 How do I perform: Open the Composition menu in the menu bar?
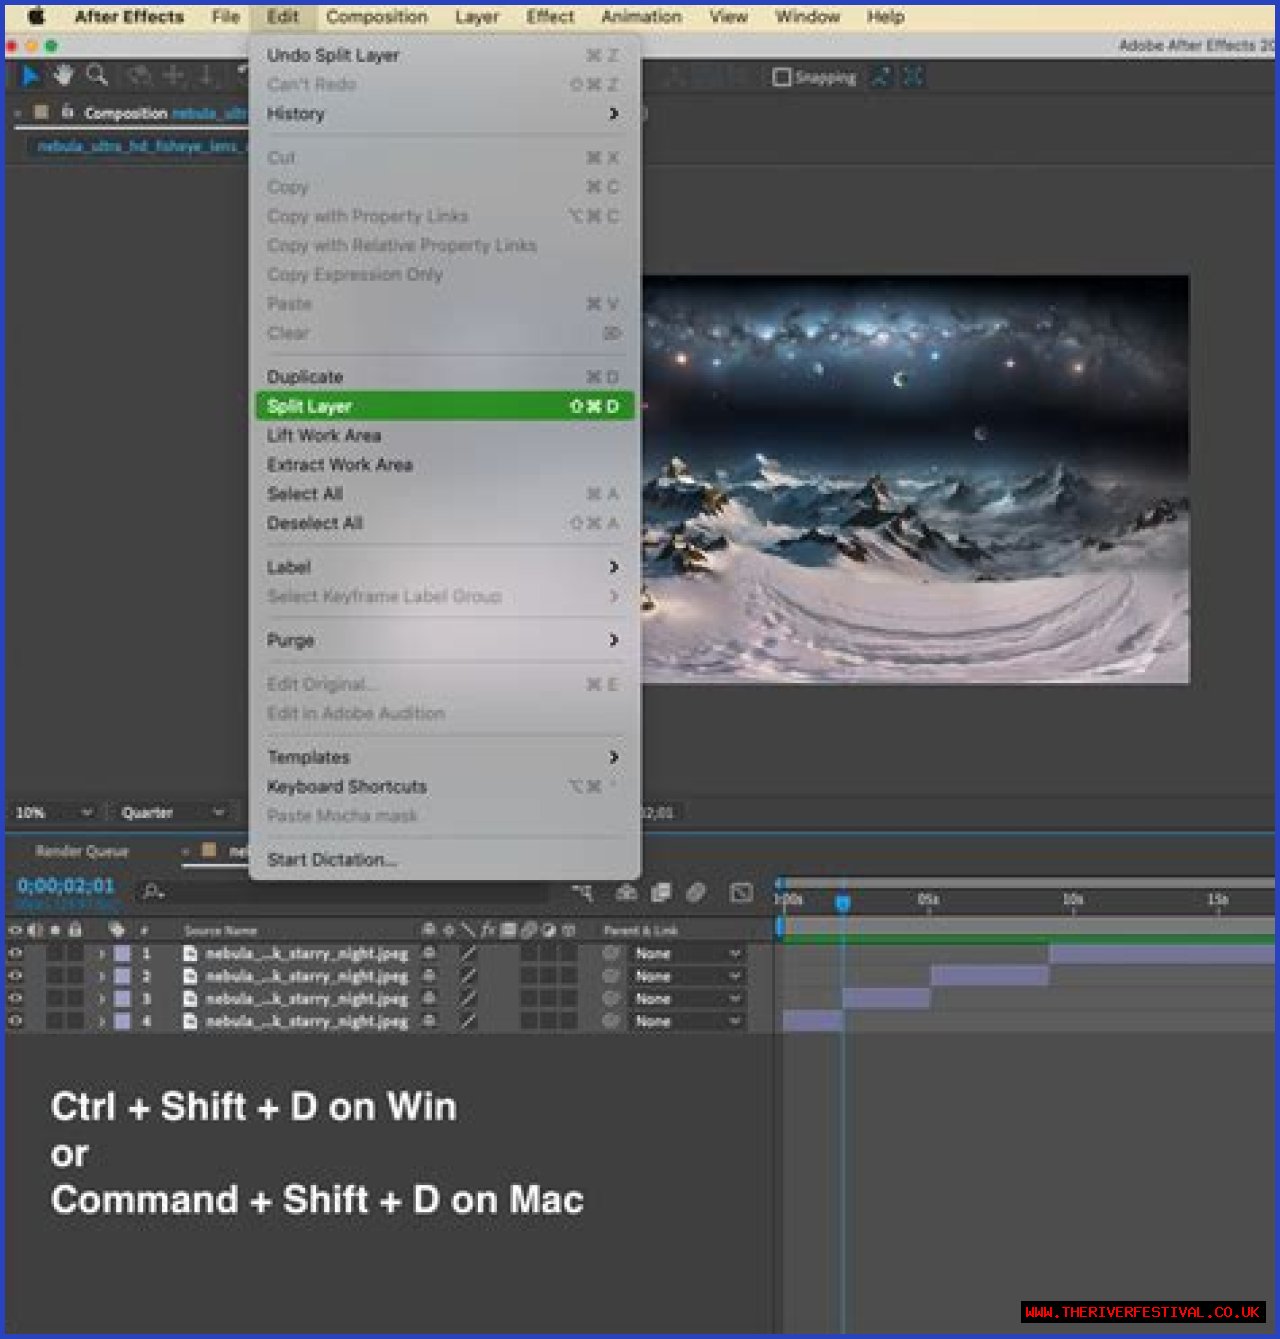[376, 17]
